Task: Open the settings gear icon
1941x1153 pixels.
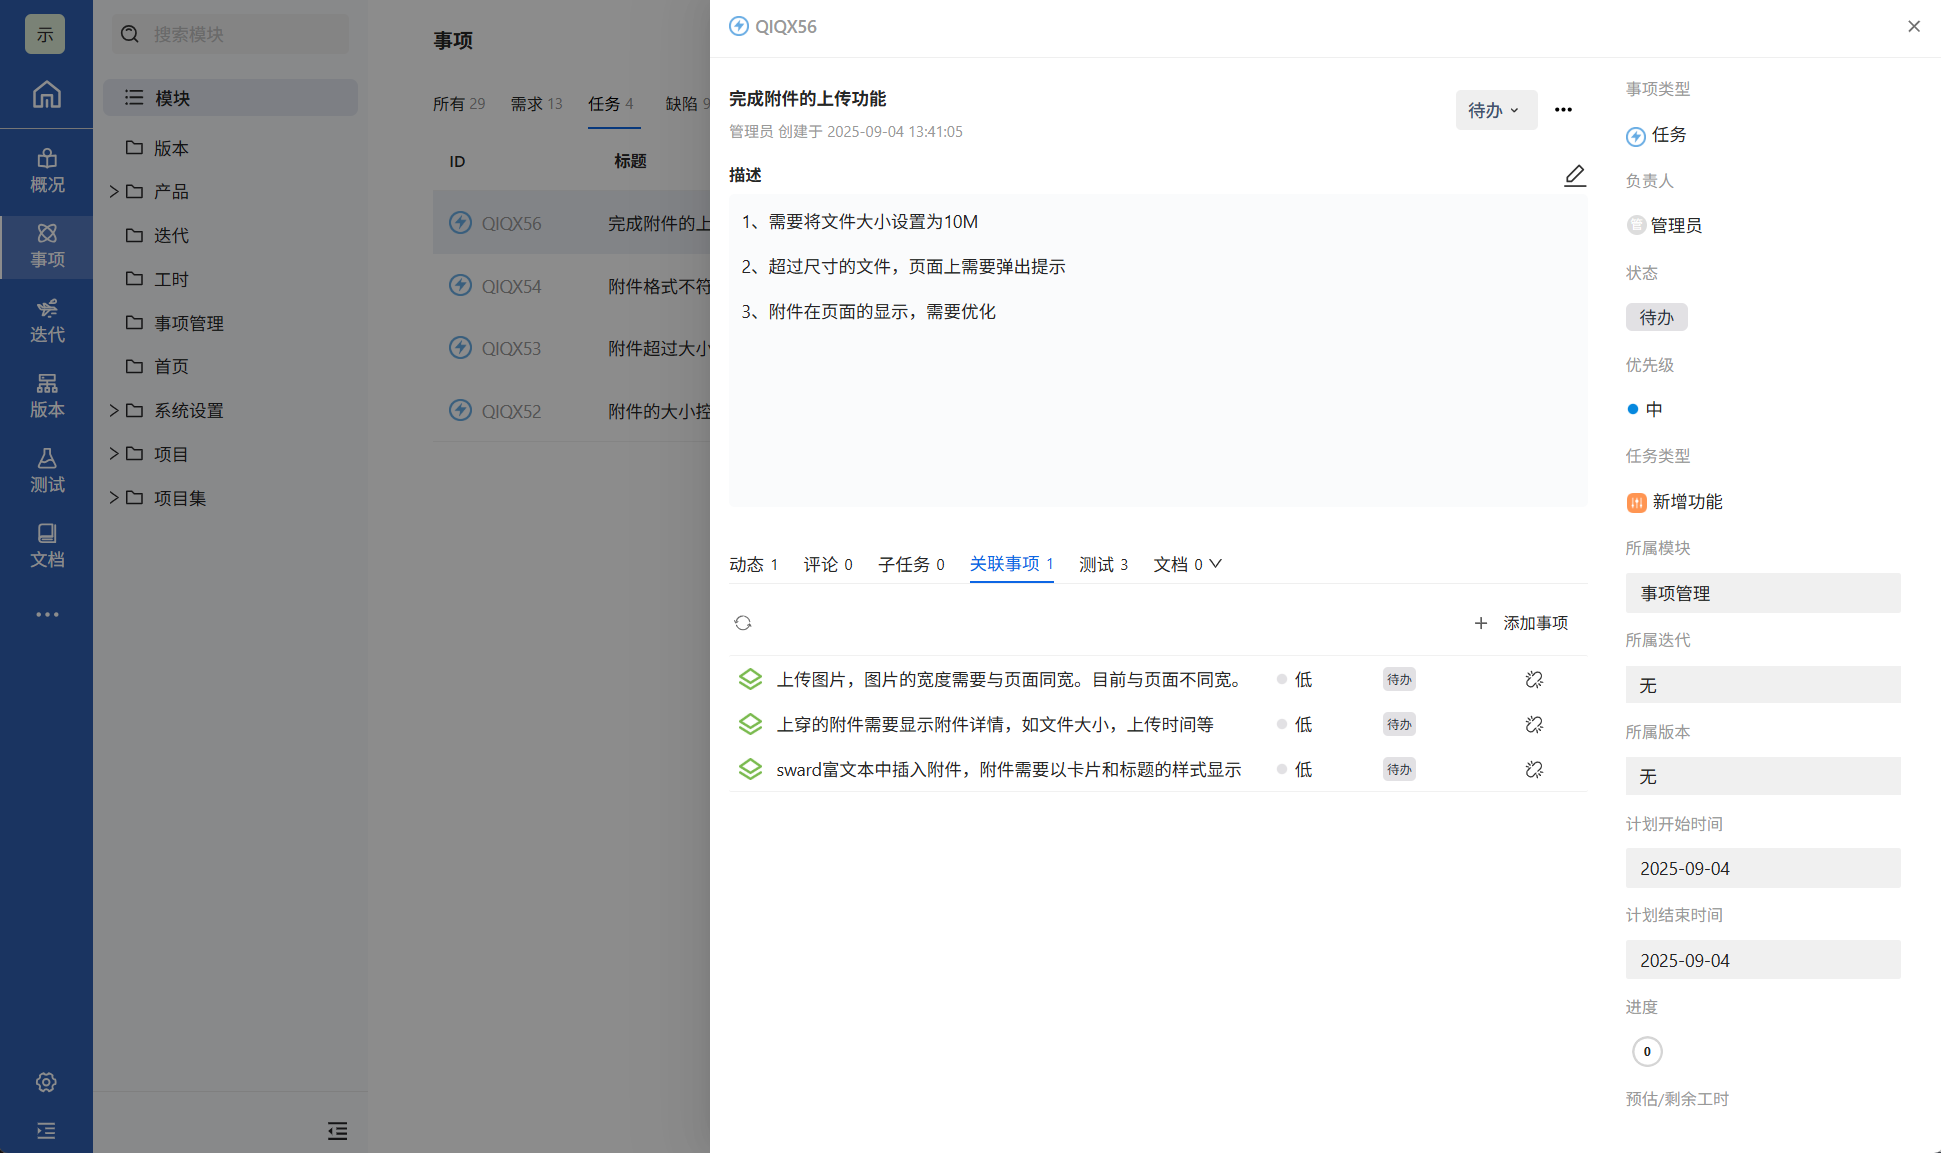Action: [x=46, y=1082]
